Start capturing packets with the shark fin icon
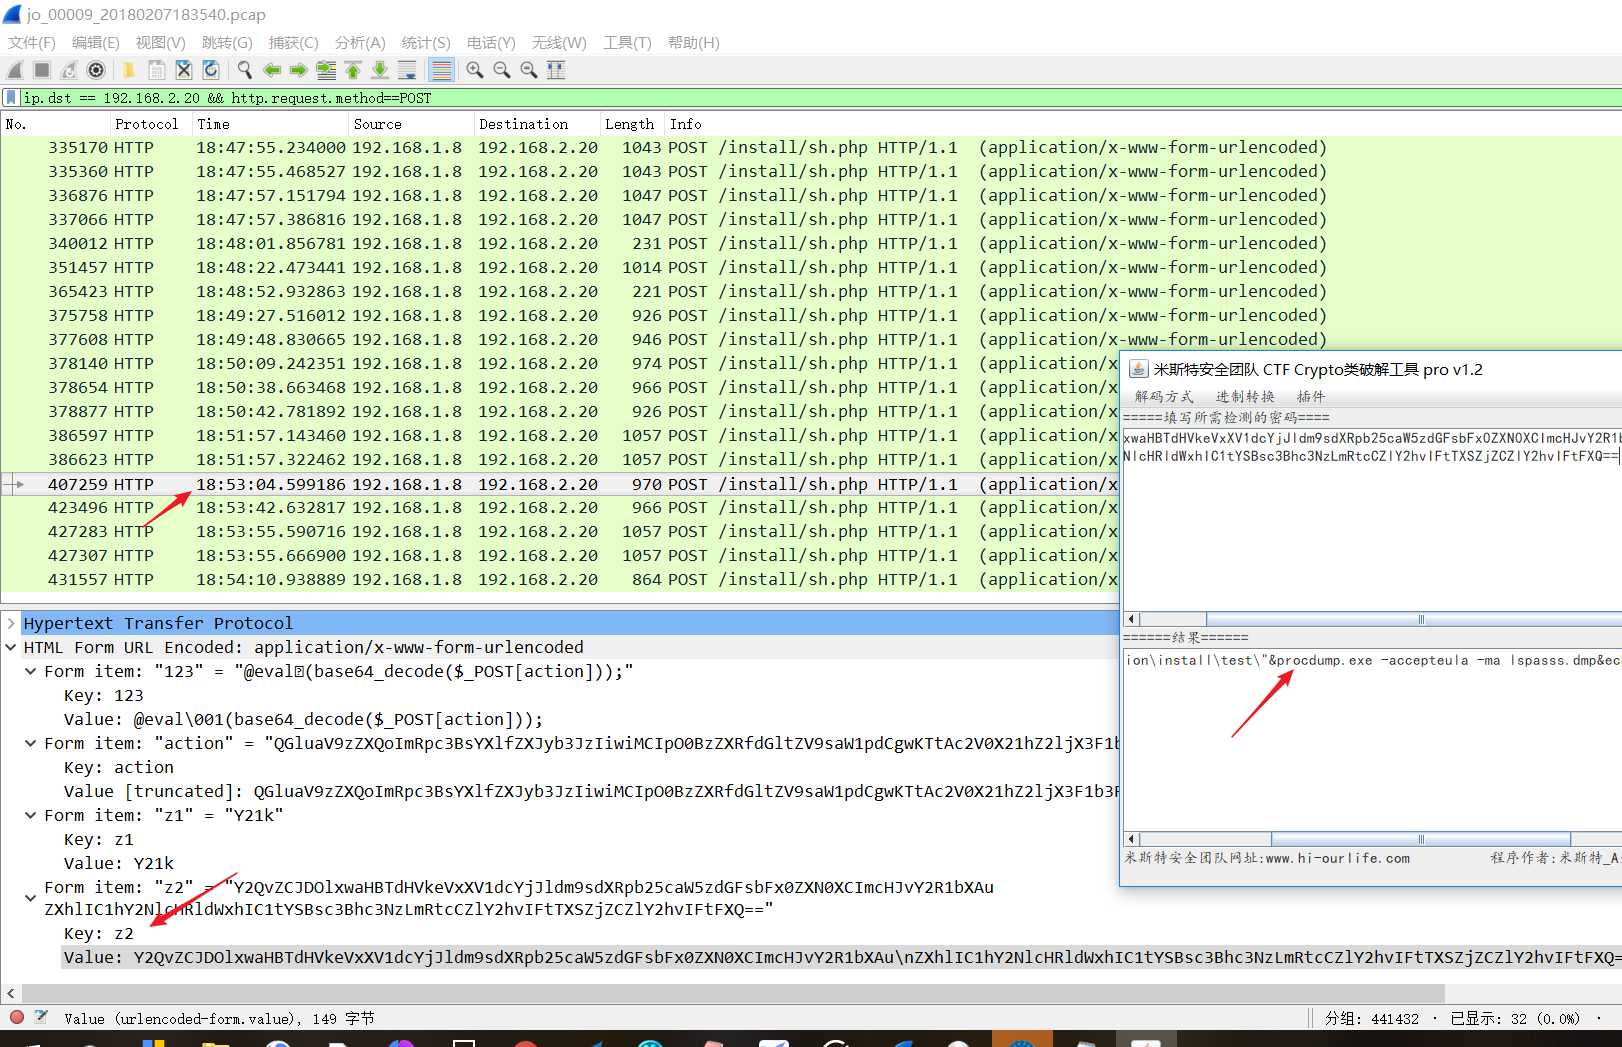The width and height of the screenshot is (1622, 1047). (15, 70)
